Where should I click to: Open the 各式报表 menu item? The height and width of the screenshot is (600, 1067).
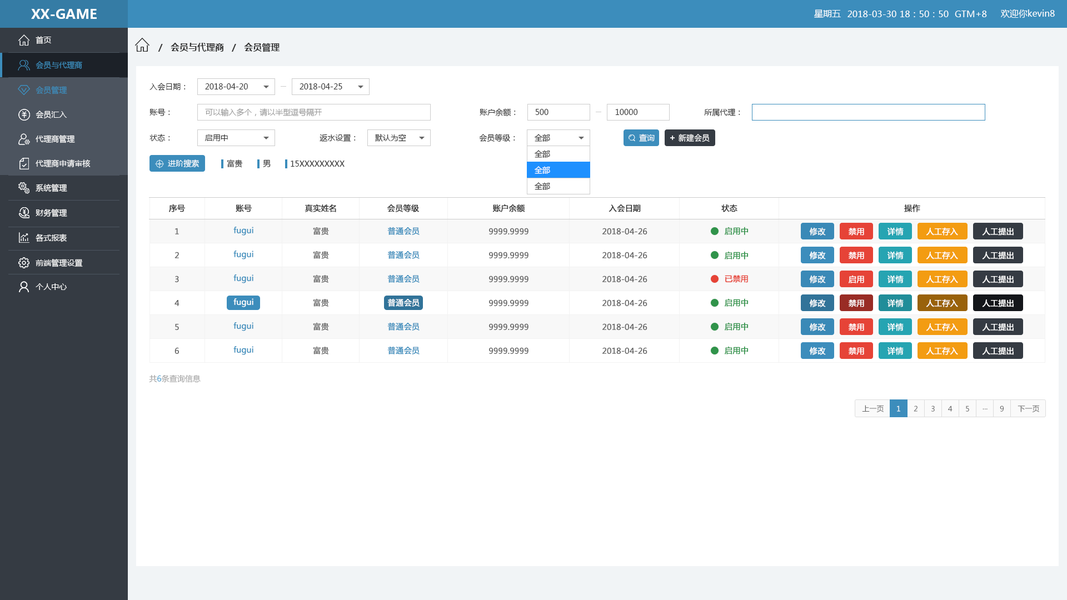click(x=64, y=237)
